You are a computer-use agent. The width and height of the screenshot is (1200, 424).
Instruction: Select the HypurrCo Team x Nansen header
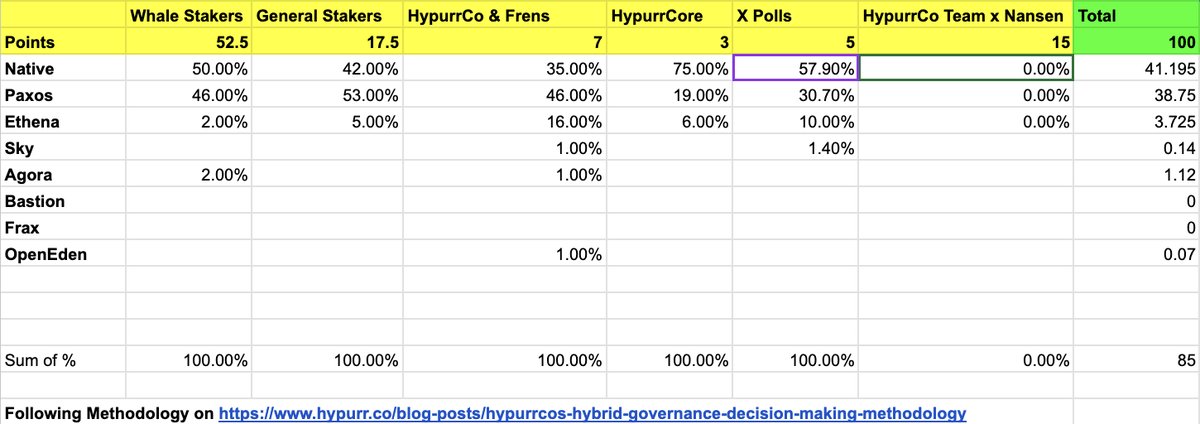[x=966, y=15]
